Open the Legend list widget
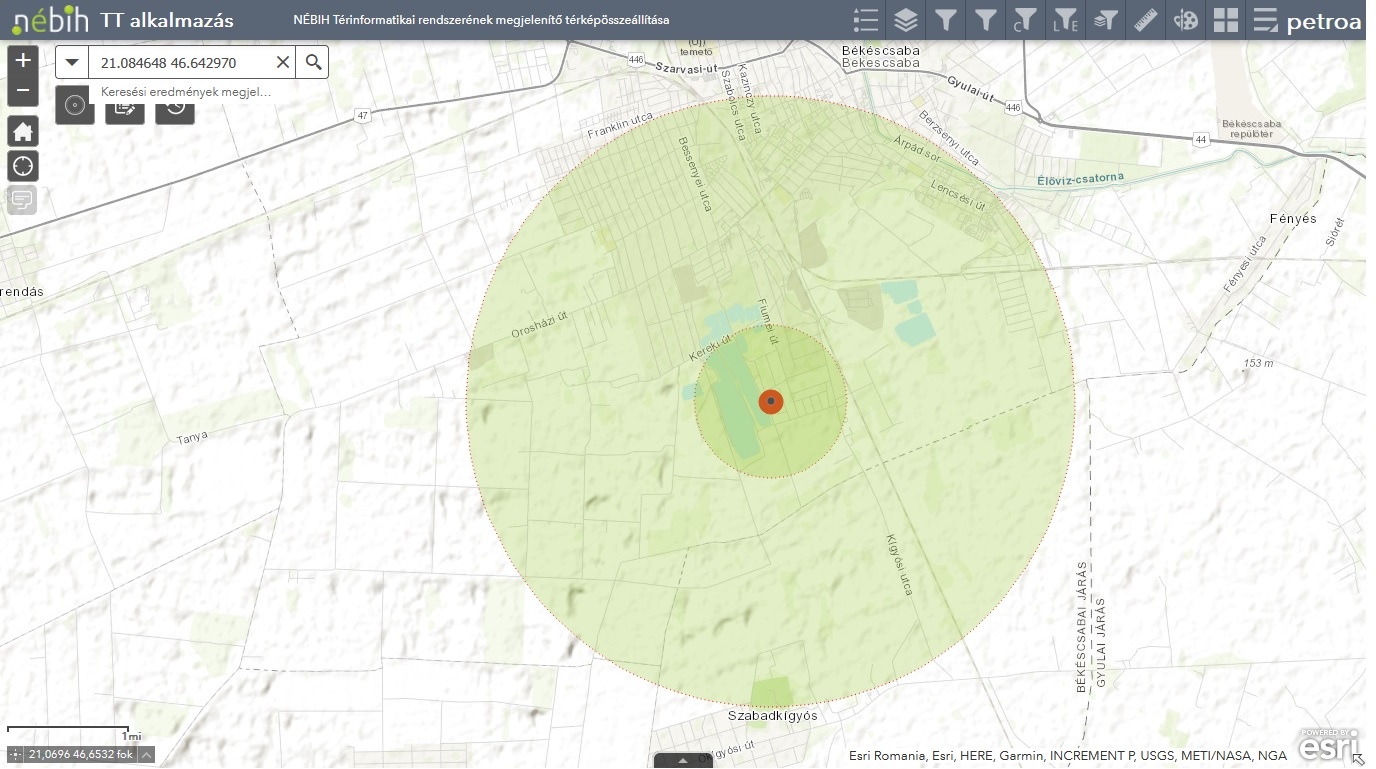Viewport: 1376px width, 769px height. (x=866, y=20)
